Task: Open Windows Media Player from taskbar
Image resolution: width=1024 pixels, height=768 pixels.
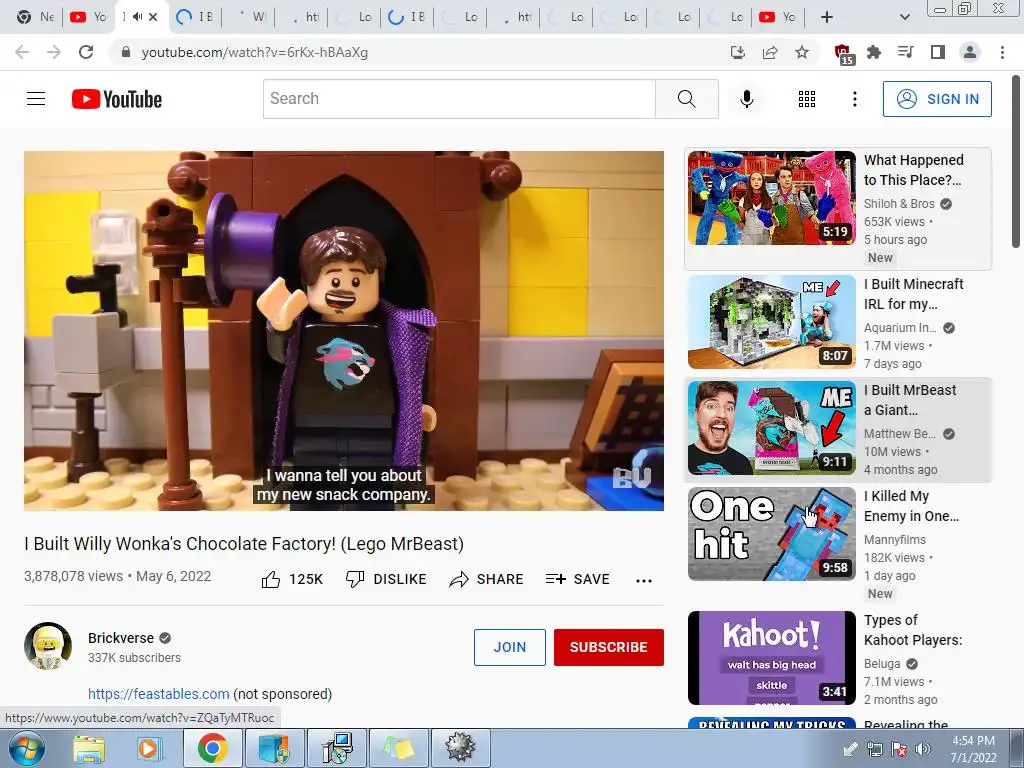Action: [x=148, y=748]
